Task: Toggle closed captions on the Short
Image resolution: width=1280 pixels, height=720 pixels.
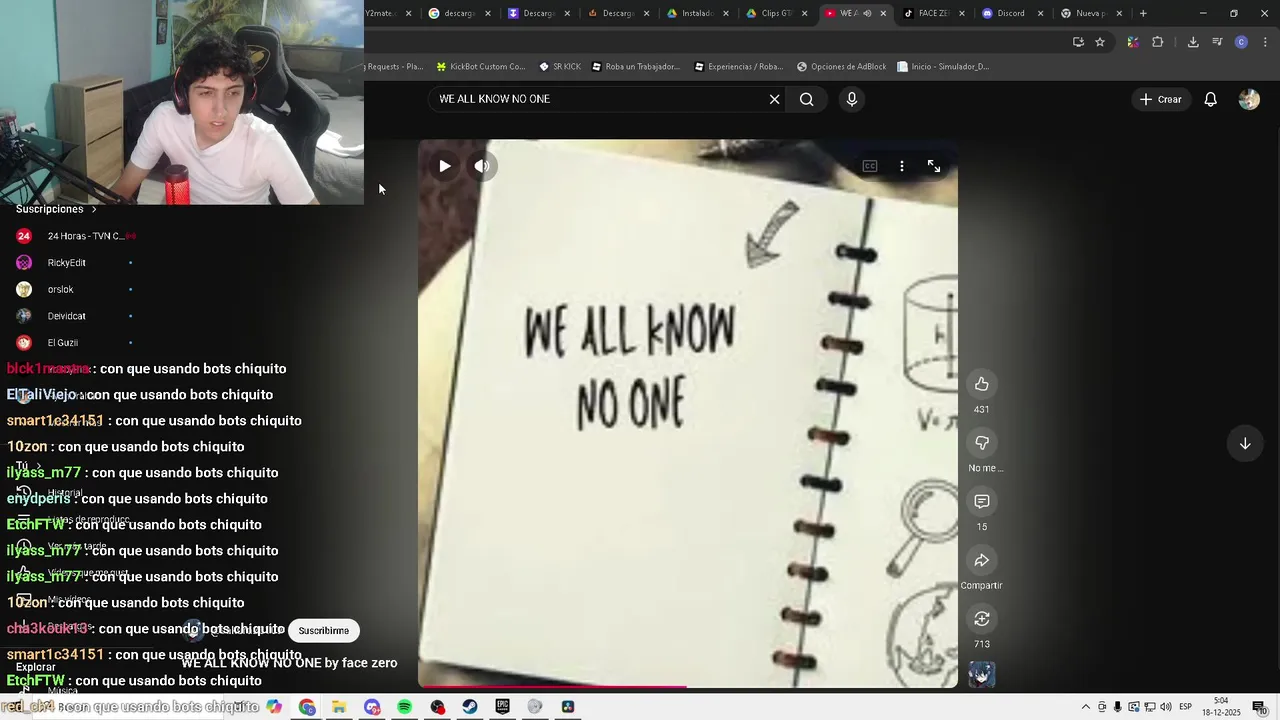Action: tap(870, 166)
